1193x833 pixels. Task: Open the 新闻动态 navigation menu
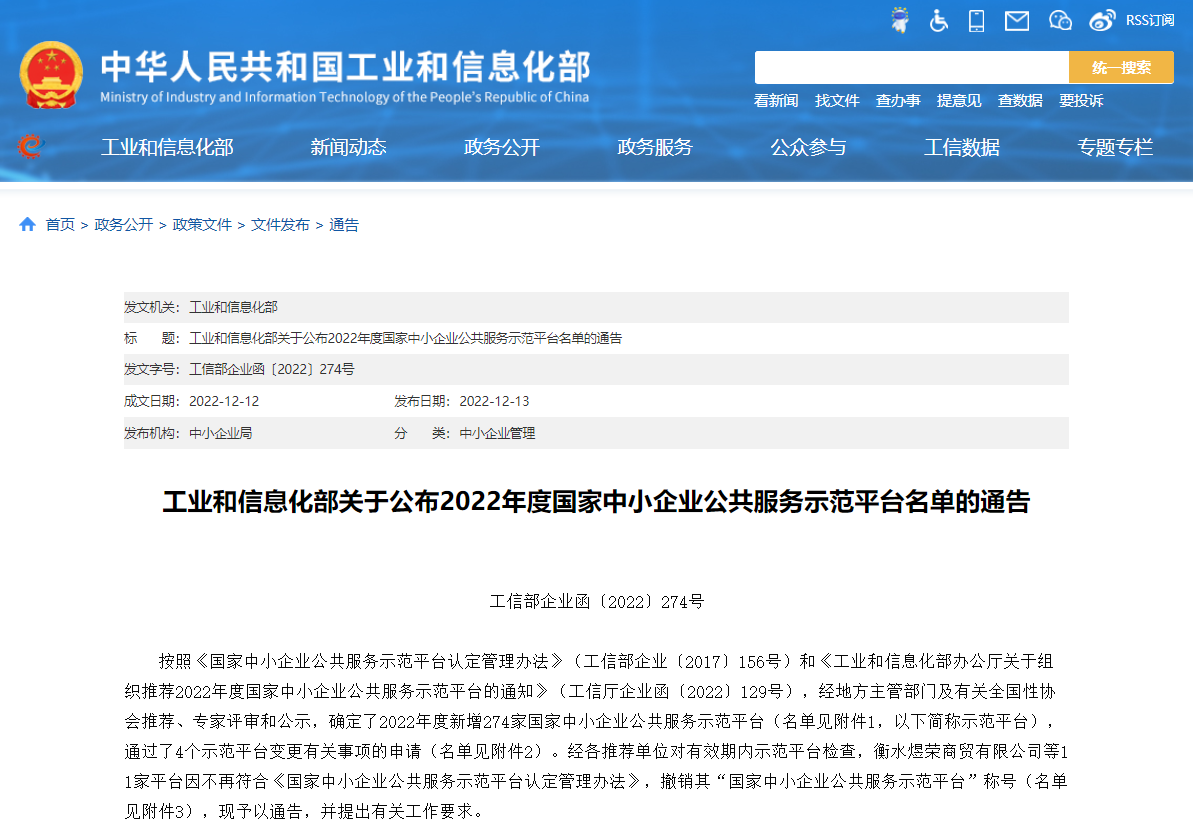point(347,146)
